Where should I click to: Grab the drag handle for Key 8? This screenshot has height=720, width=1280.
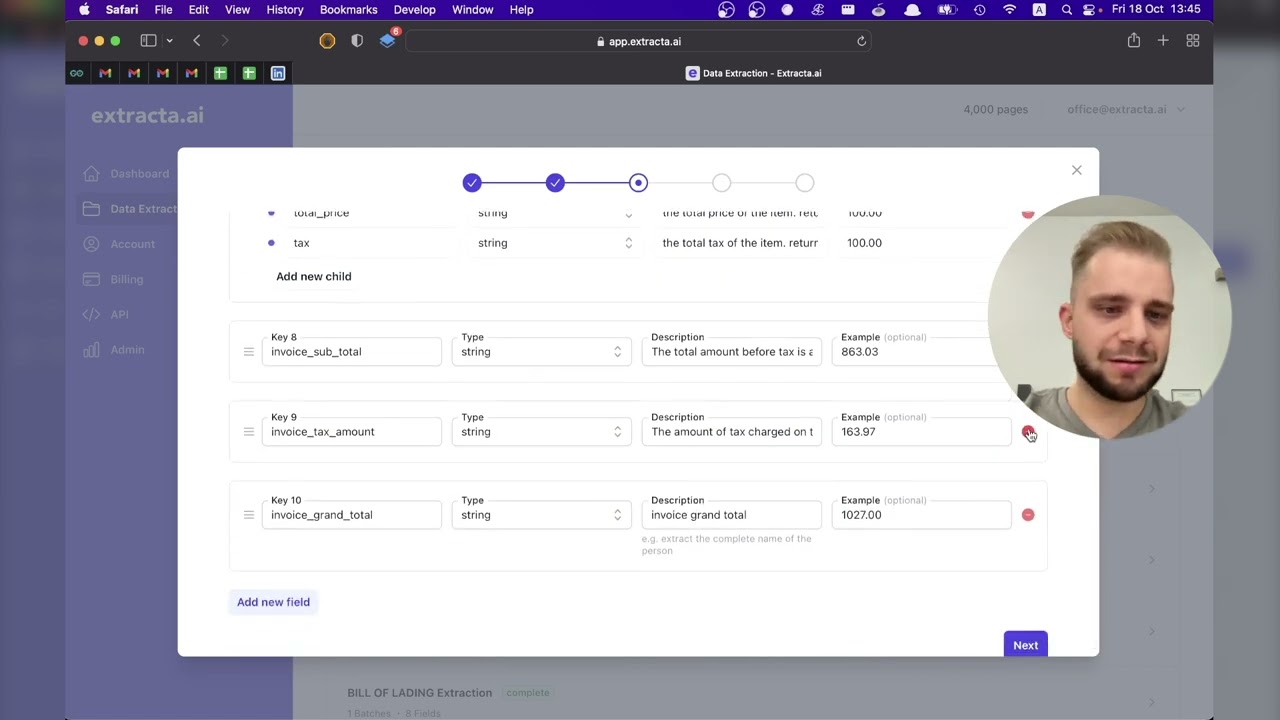click(x=249, y=352)
